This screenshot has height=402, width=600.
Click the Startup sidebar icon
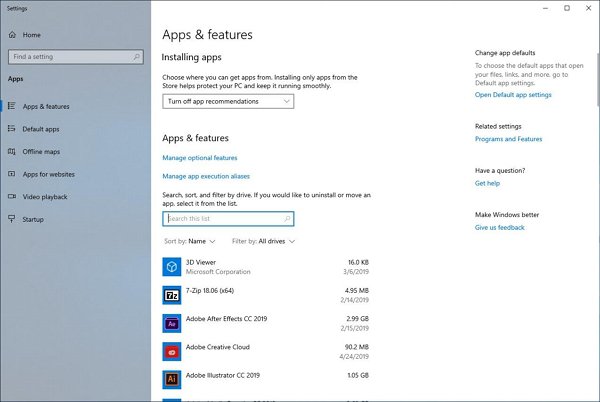coord(12,219)
